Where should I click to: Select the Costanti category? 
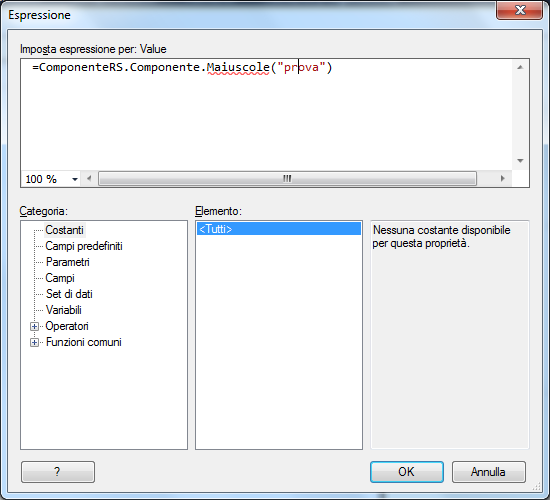pos(65,230)
